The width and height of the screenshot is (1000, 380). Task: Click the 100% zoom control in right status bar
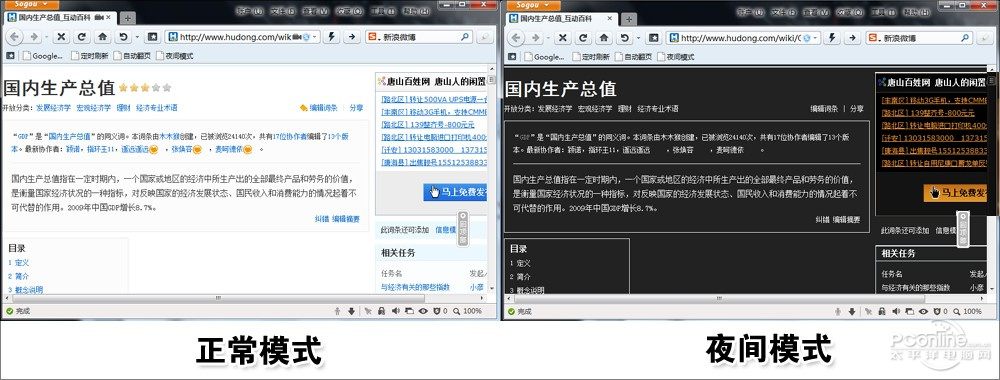tap(967, 311)
